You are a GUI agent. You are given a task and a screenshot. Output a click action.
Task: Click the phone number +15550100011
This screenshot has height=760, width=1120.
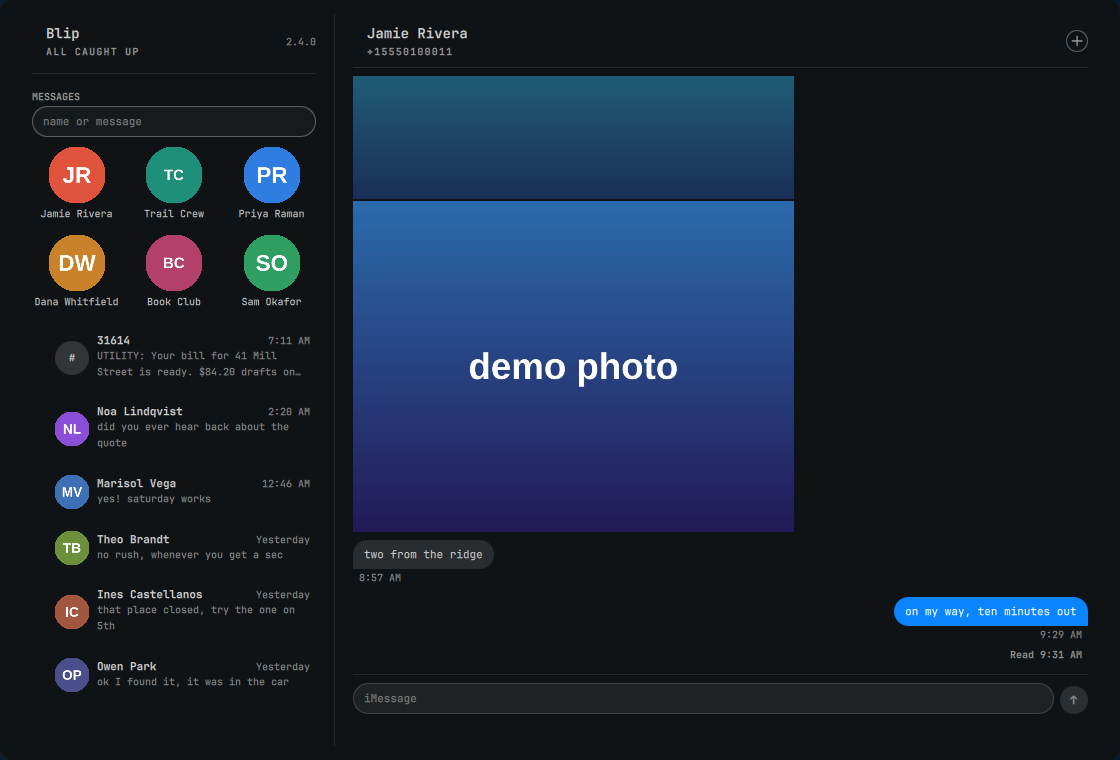[409, 52]
